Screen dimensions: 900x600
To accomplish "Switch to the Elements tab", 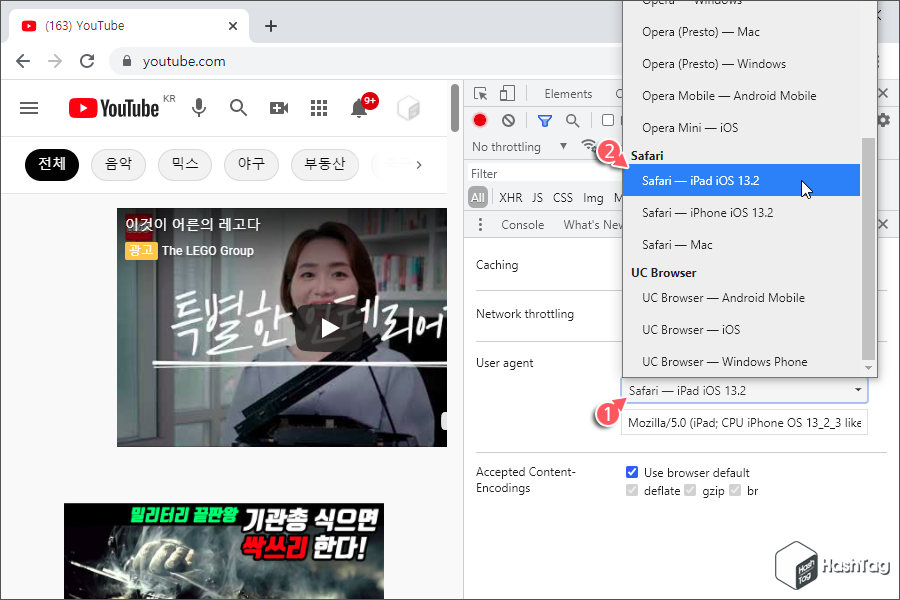I will click(570, 93).
